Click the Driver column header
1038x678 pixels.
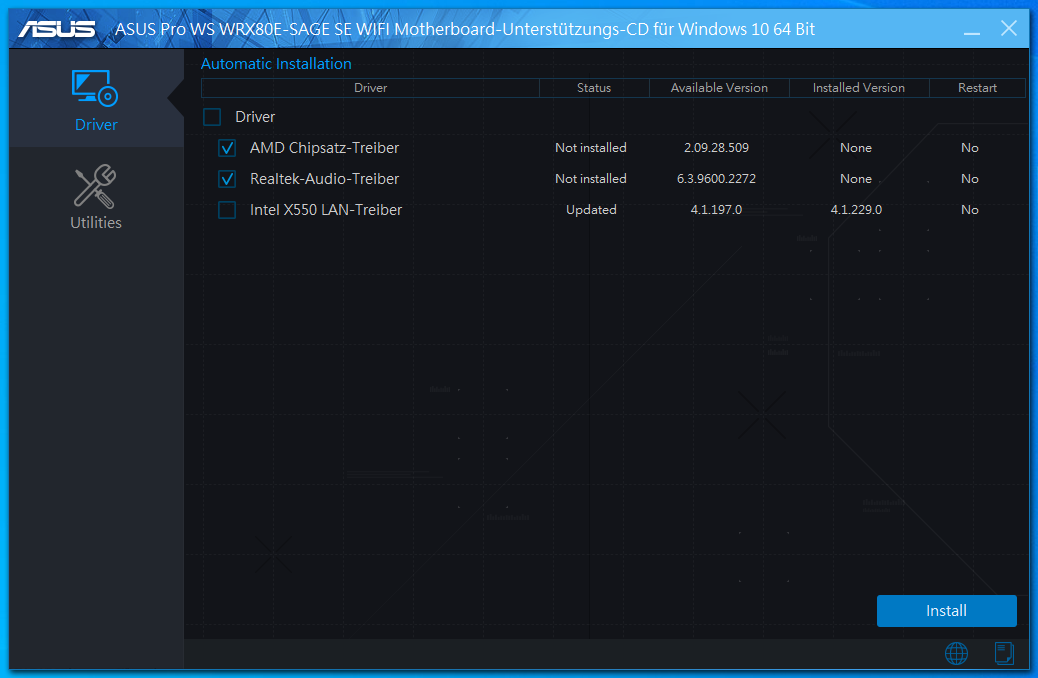(370, 88)
